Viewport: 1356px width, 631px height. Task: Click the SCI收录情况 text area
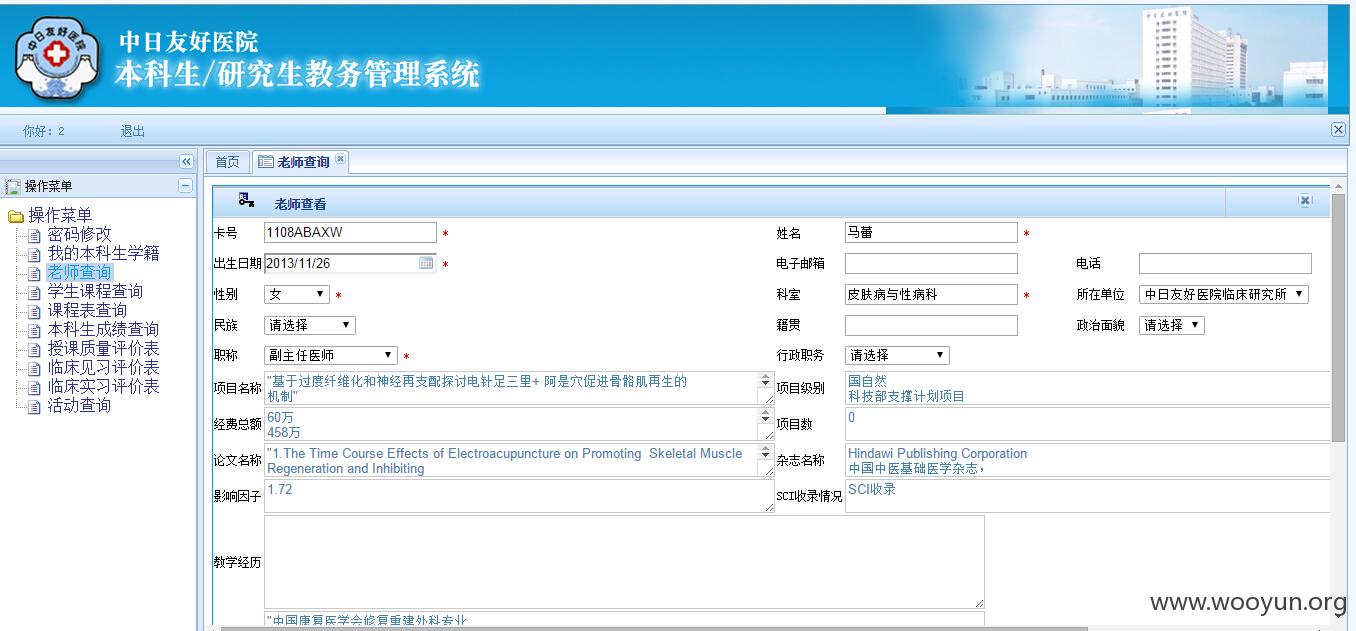pos(1087,497)
